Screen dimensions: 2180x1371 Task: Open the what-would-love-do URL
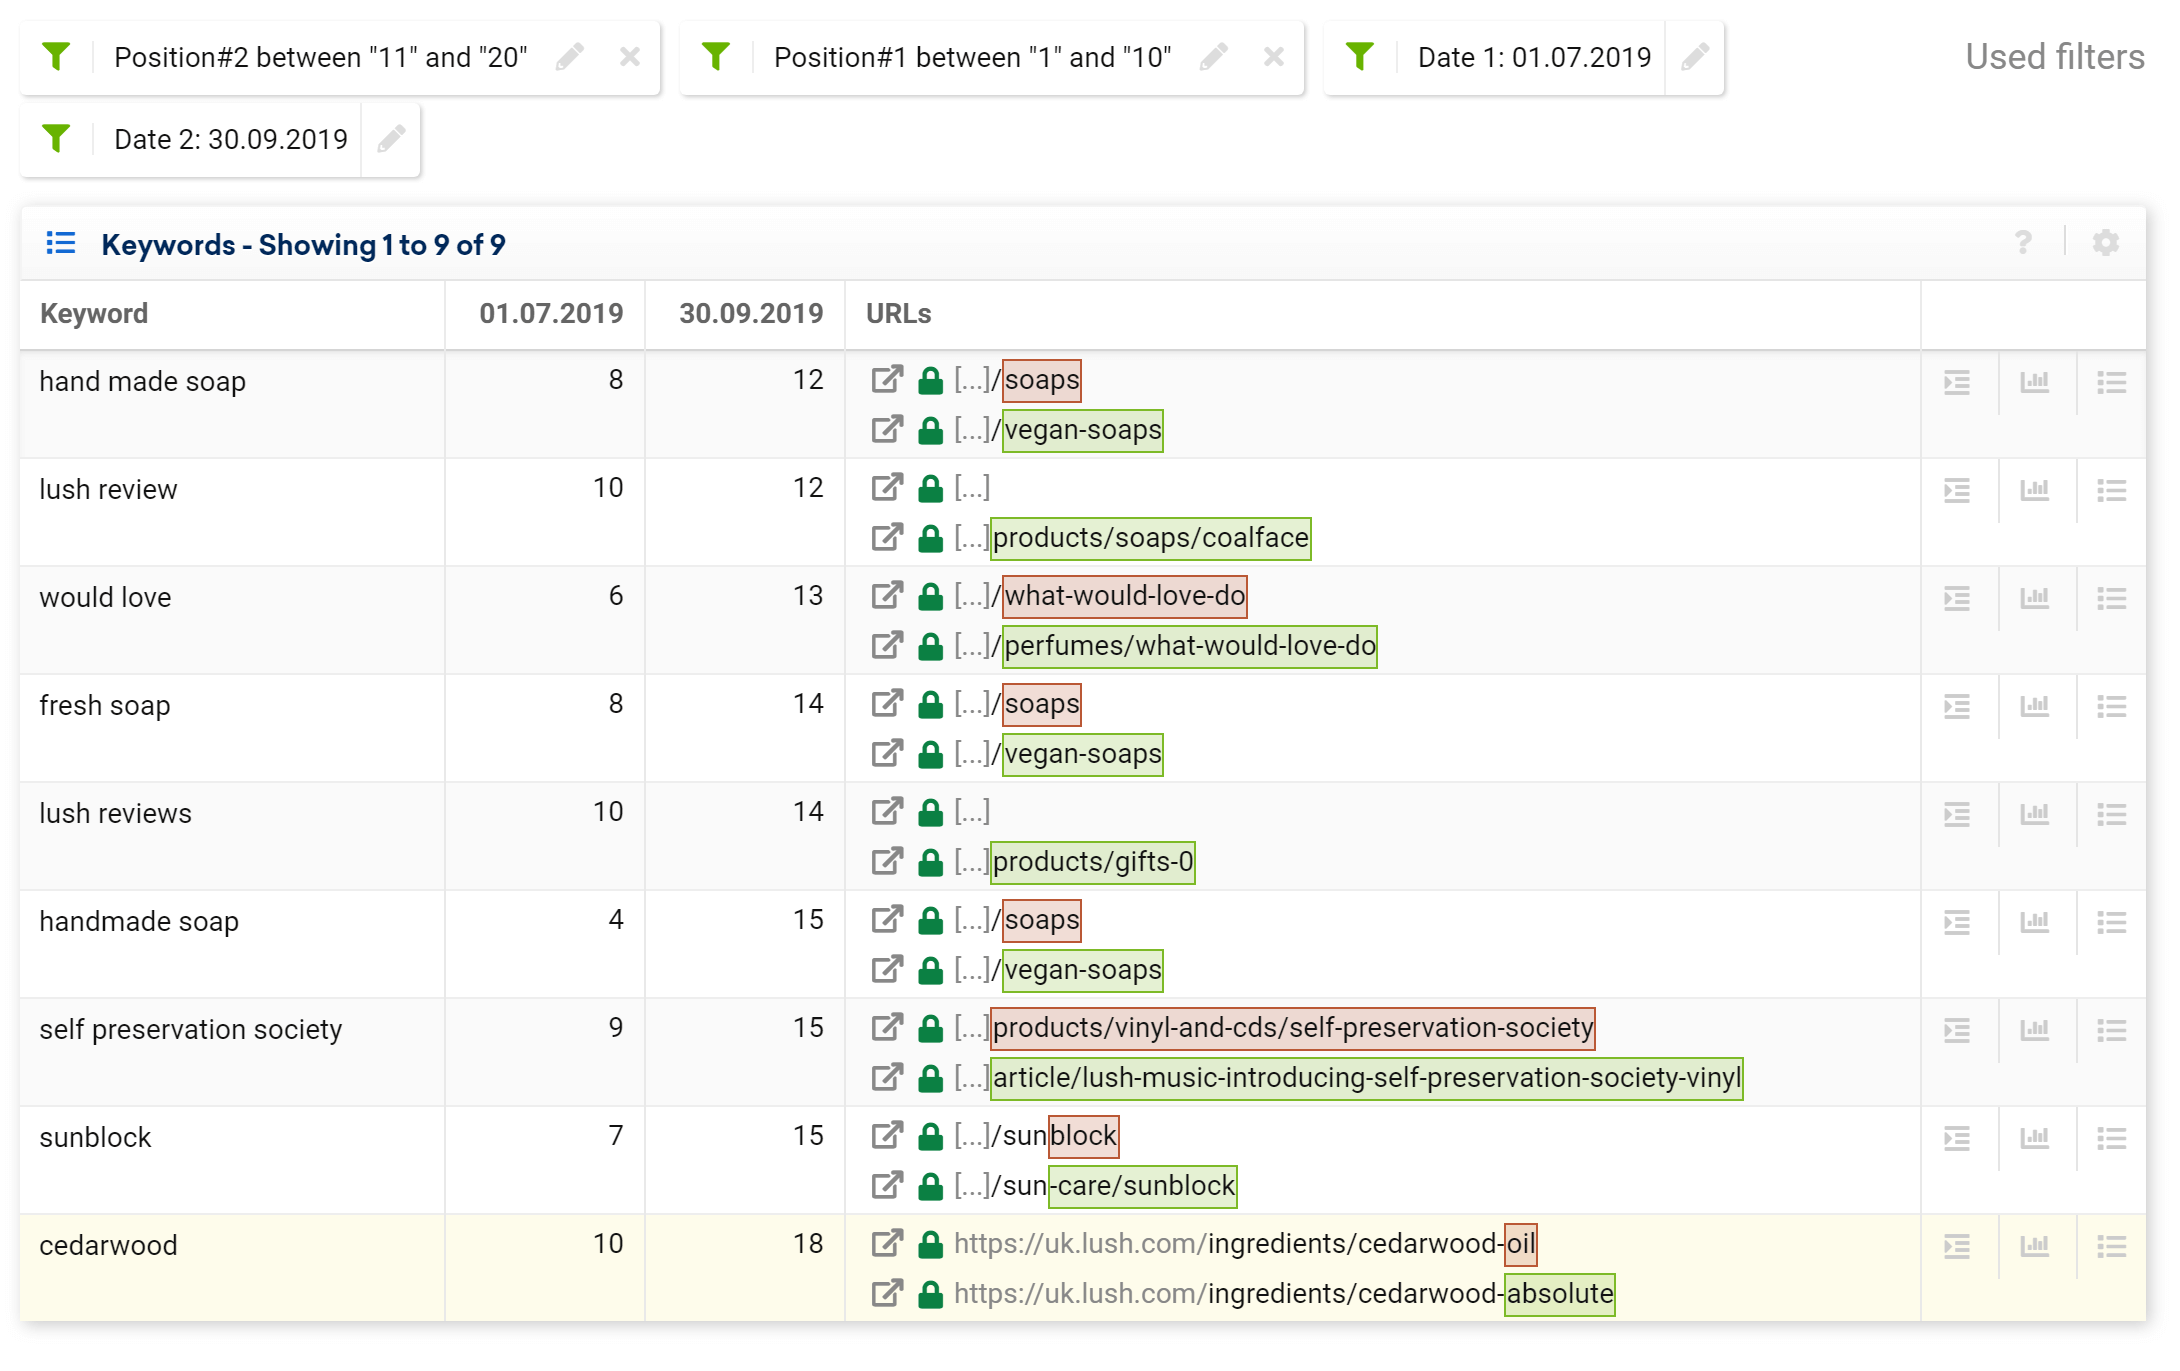coord(1100,596)
